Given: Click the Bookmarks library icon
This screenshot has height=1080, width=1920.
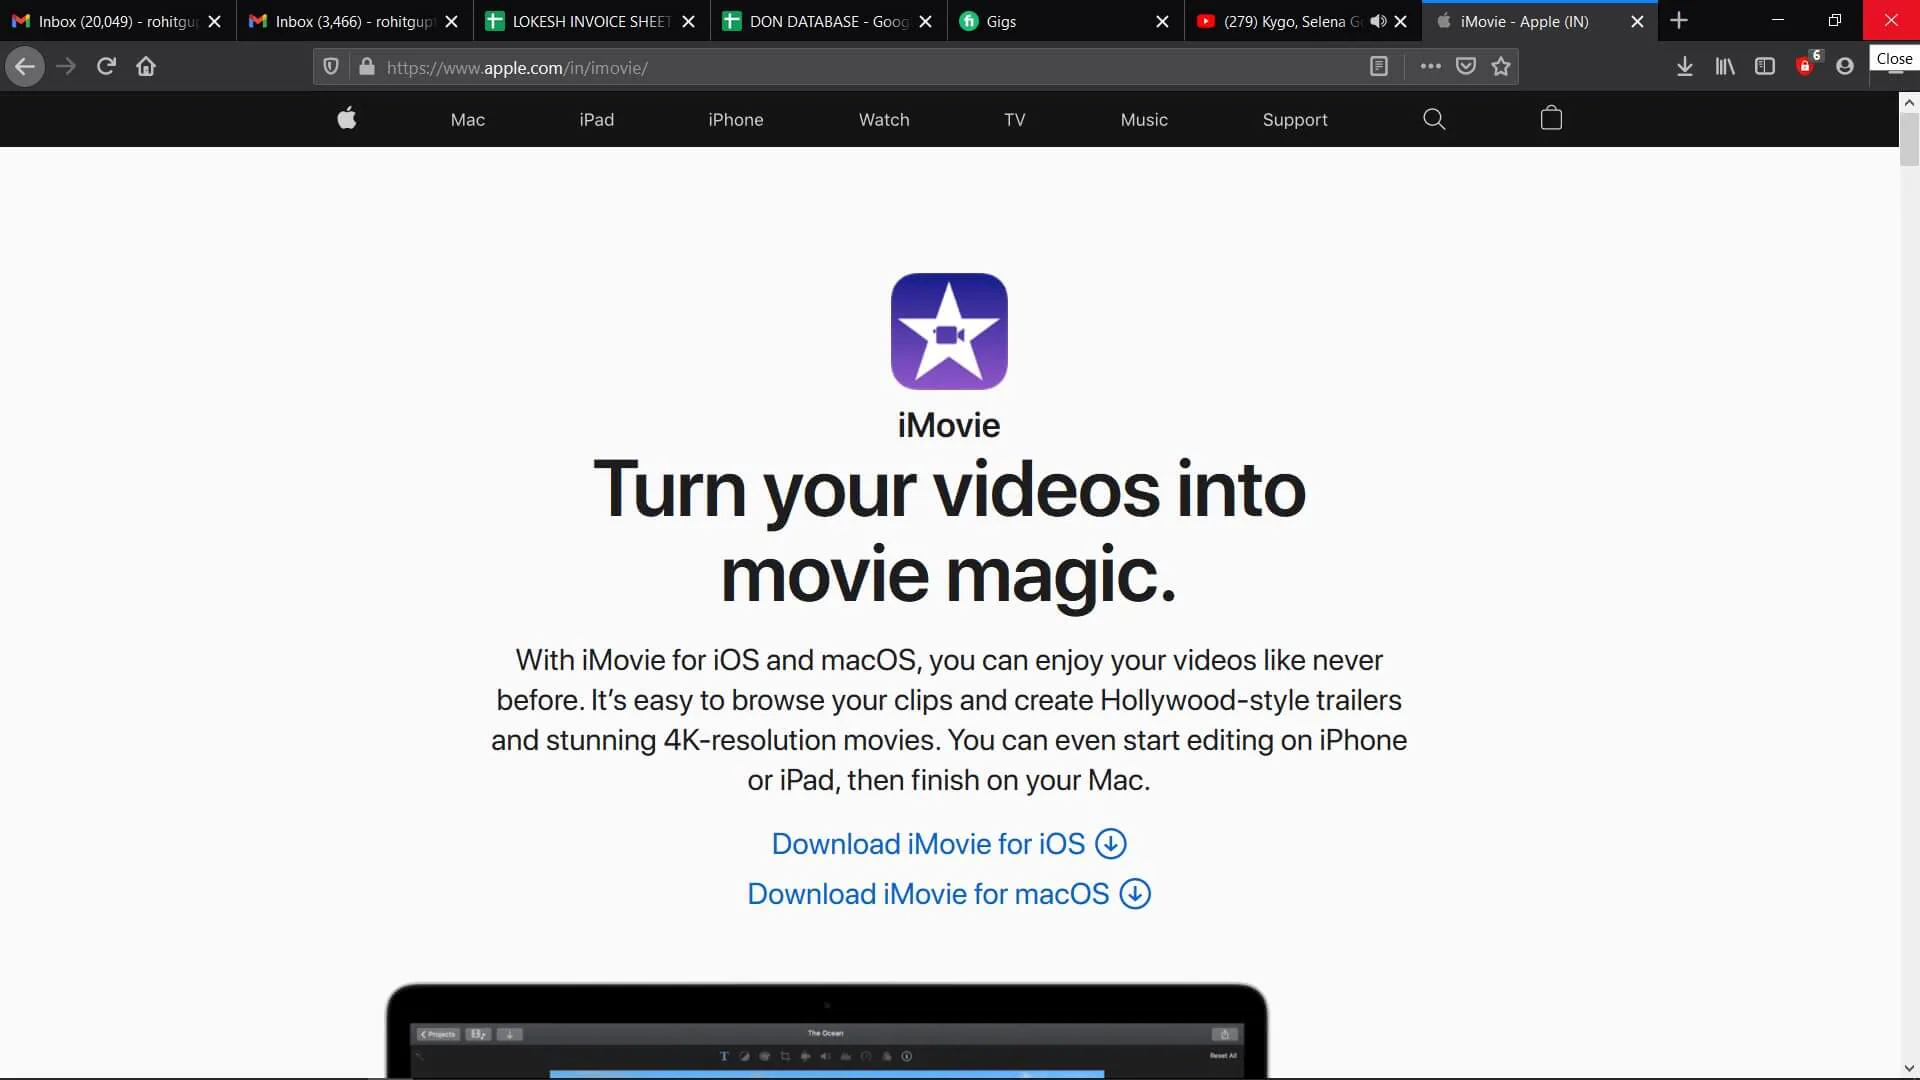Looking at the screenshot, I should click(1725, 66).
